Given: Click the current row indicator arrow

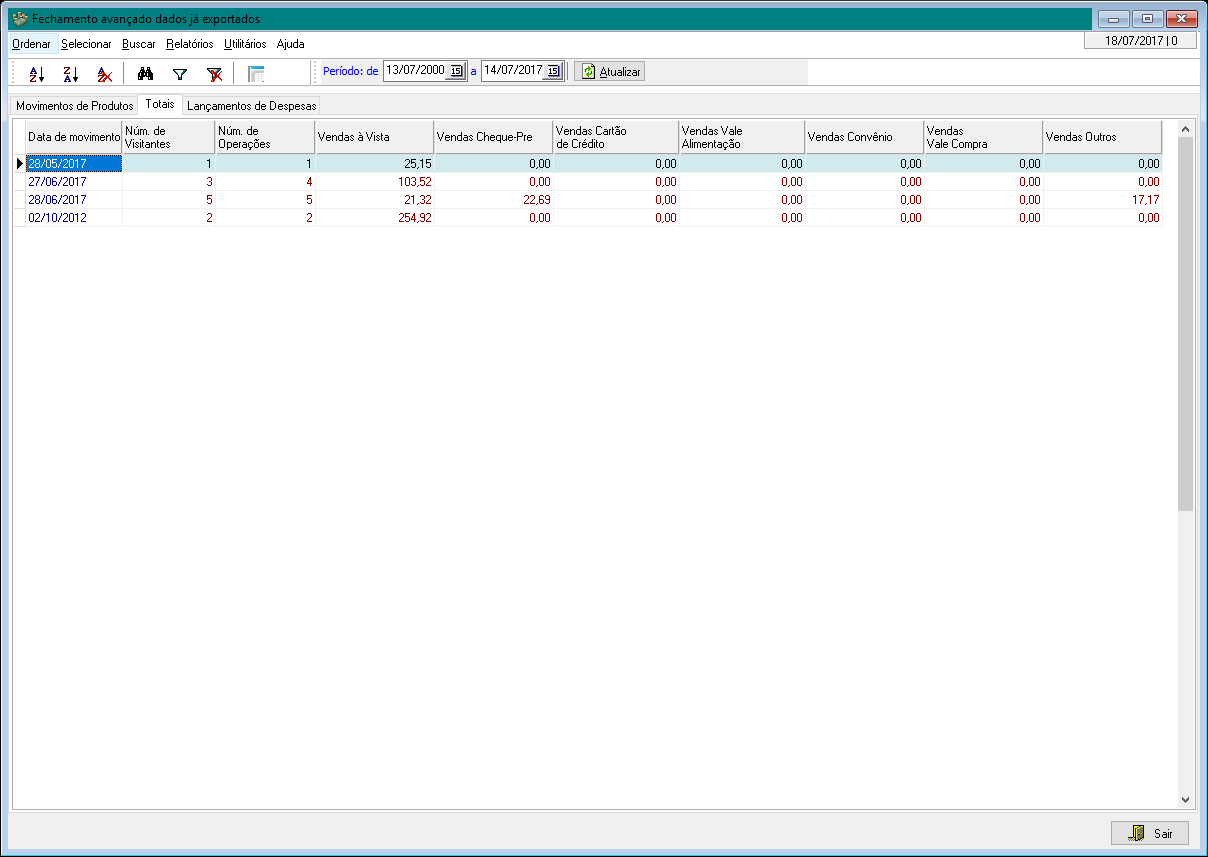Looking at the screenshot, I should click(19, 164).
